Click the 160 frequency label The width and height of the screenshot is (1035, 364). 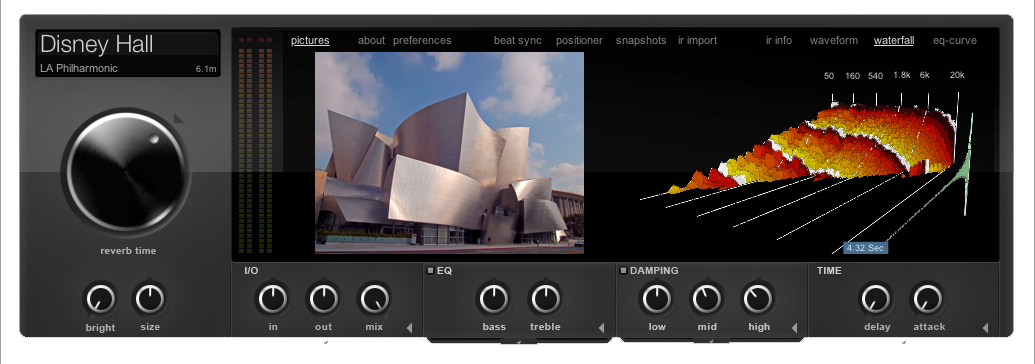click(x=853, y=76)
